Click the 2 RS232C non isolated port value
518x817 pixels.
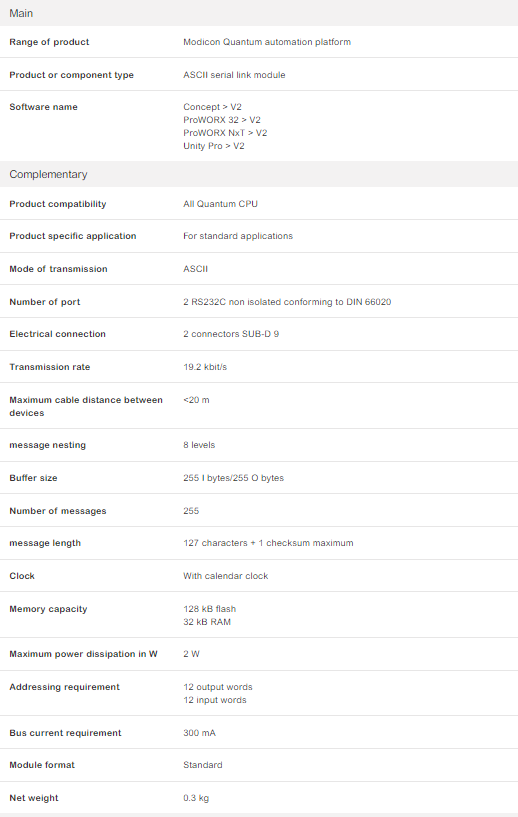[x=287, y=302]
